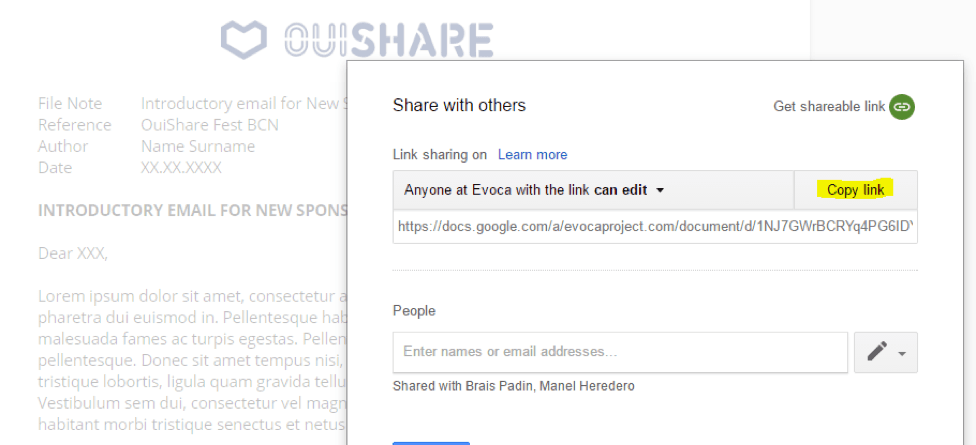
Task: Click the OuiShare shield logo icon
Action: coord(244,39)
